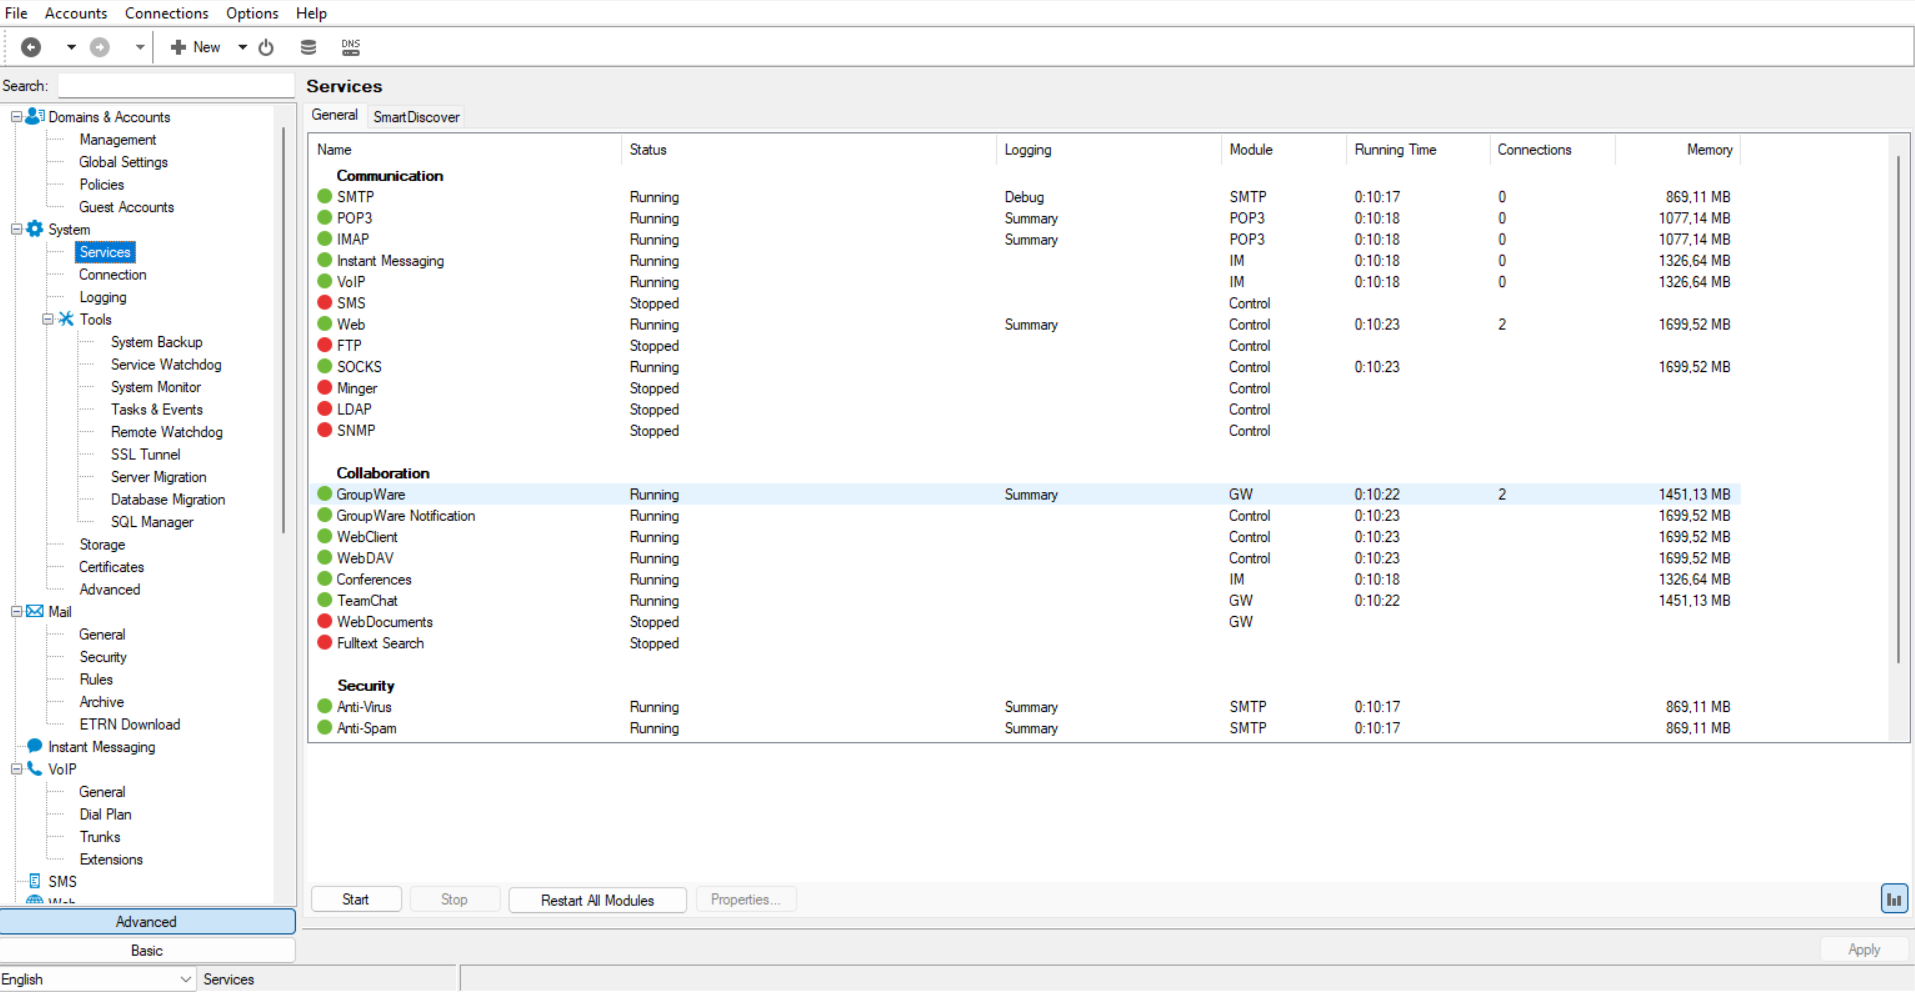Screen dimensions: 1915x992
Task: Open the database stack toolbar icon
Action: pyautogui.click(x=308, y=47)
